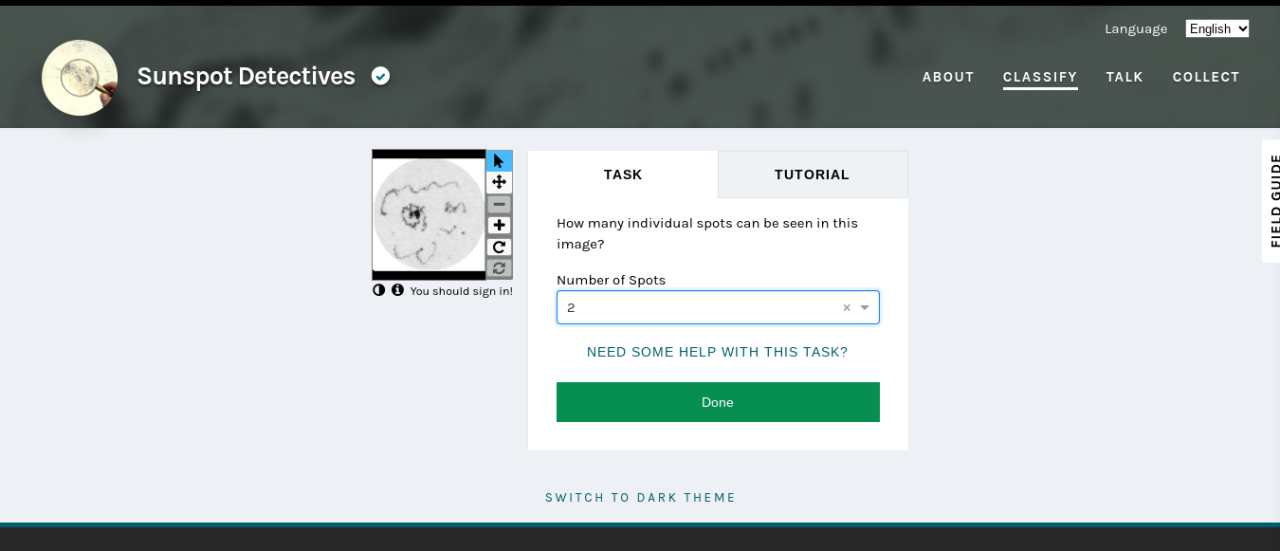Open the subject info icon
The width and height of the screenshot is (1280, 551).
[x=397, y=290]
